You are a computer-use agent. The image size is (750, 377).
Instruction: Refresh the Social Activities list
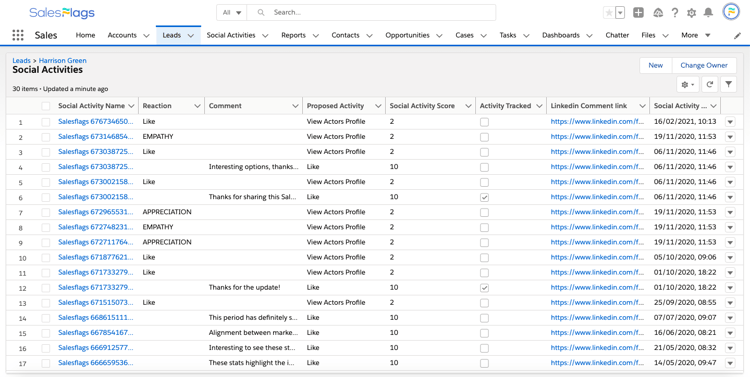click(710, 85)
